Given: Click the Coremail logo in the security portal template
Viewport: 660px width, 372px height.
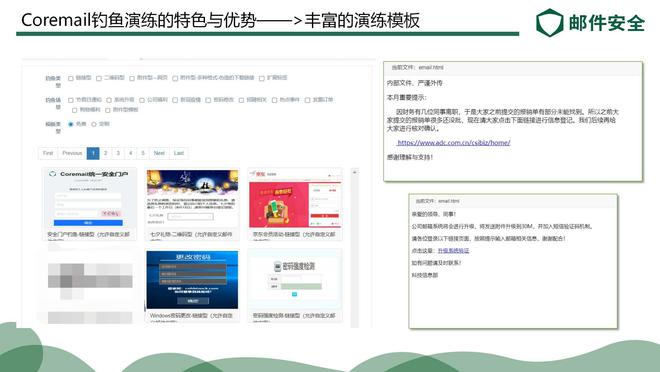Looking at the screenshot, I should click(x=53, y=174).
